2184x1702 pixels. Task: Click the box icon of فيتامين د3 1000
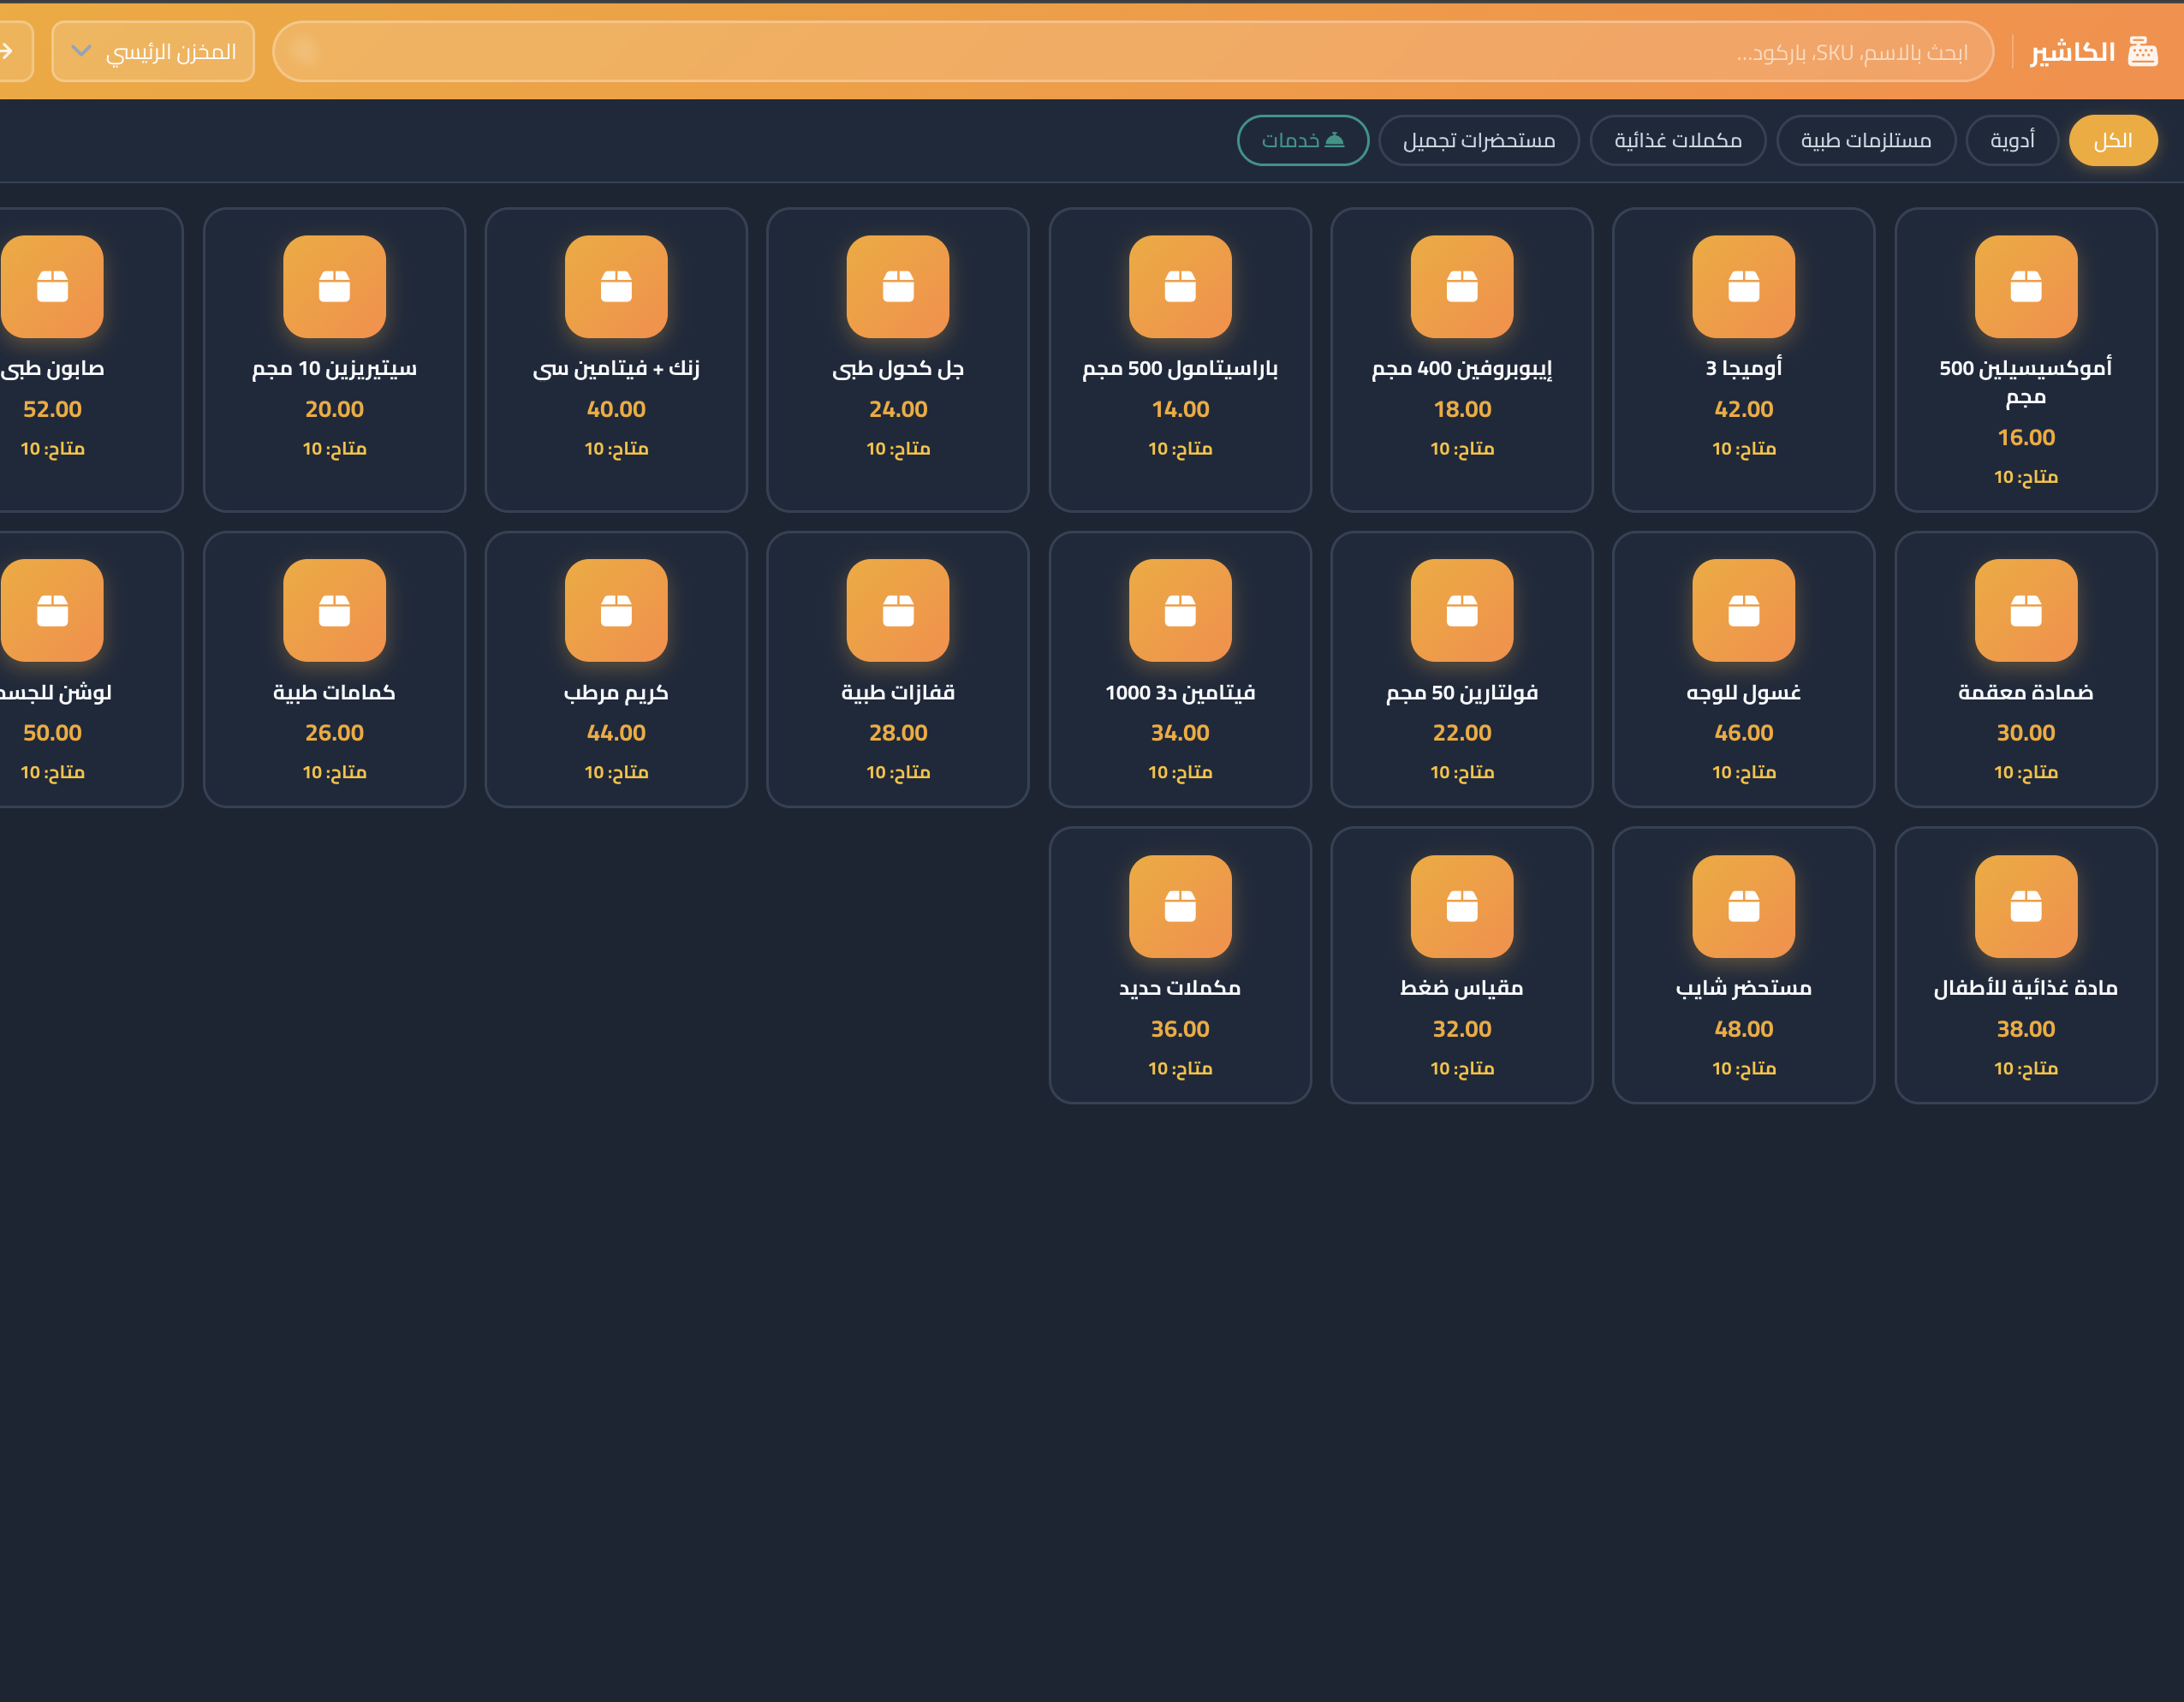pyautogui.click(x=1180, y=610)
